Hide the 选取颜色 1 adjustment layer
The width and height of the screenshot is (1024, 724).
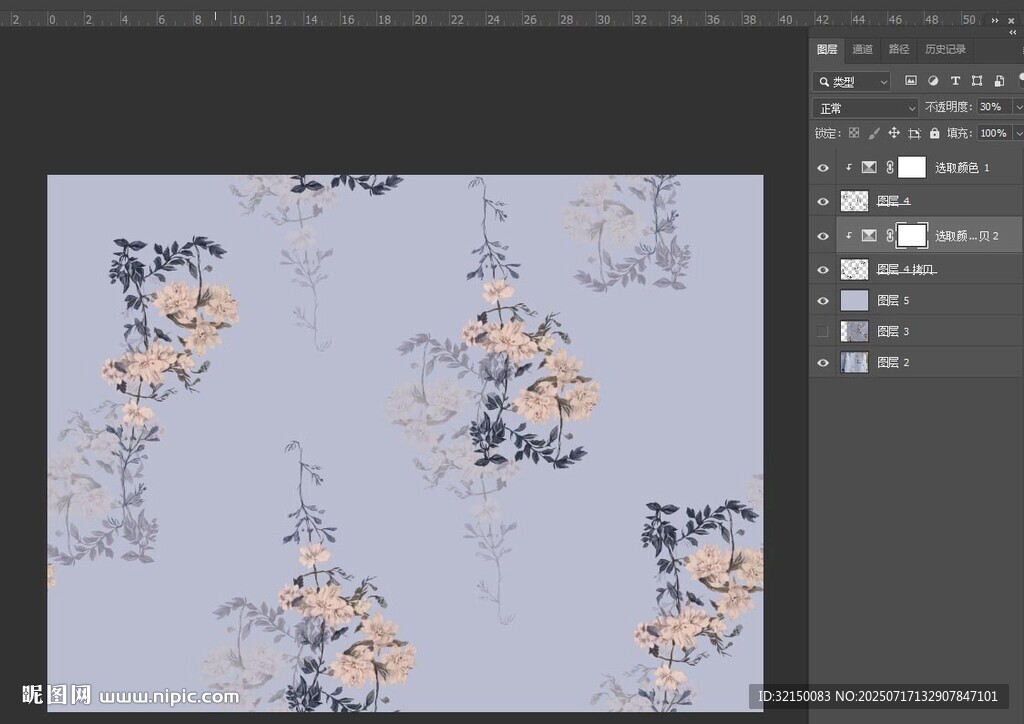point(823,168)
